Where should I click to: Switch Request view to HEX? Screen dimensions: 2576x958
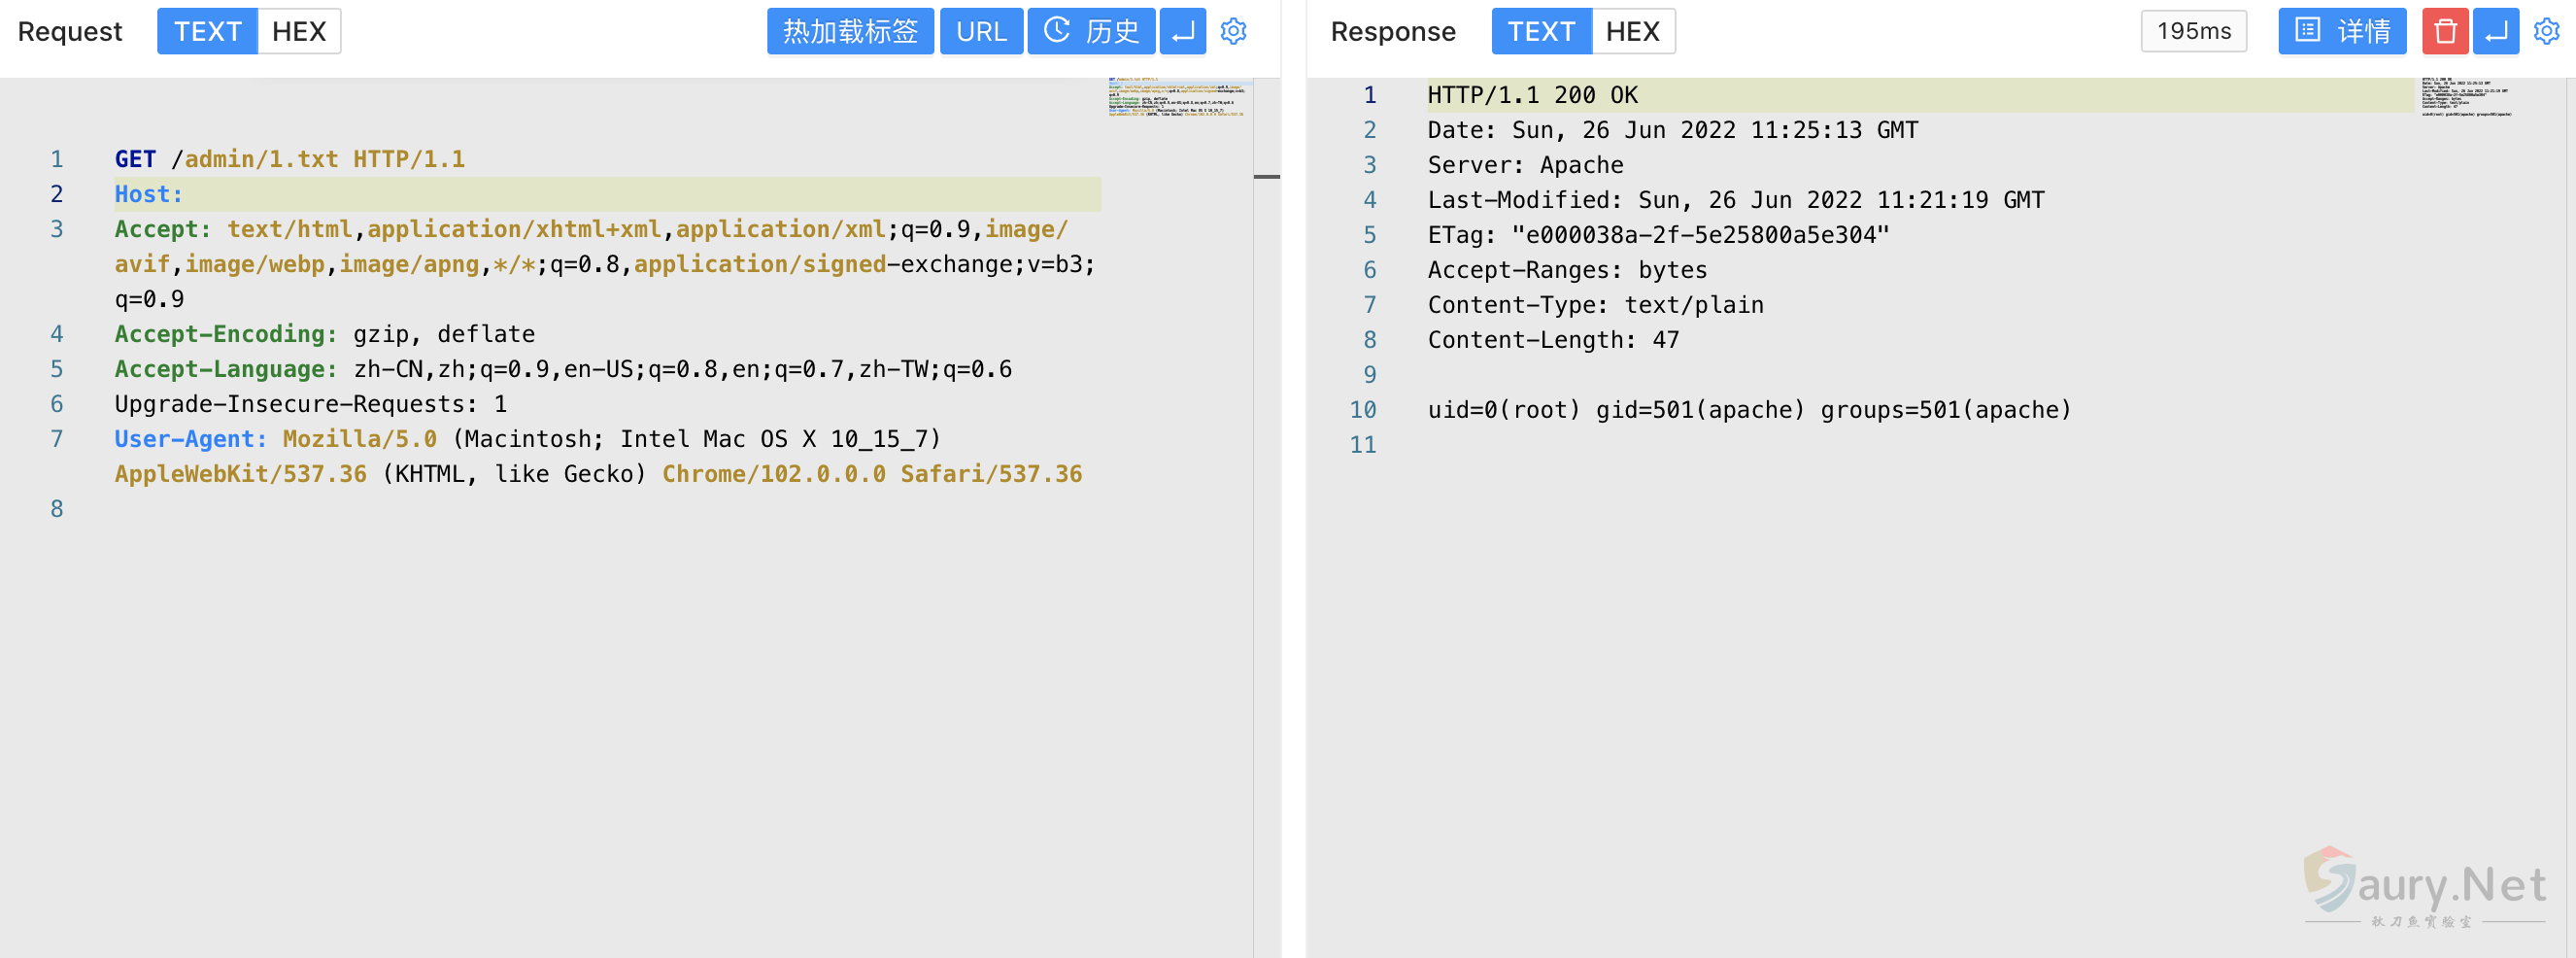click(299, 32)
